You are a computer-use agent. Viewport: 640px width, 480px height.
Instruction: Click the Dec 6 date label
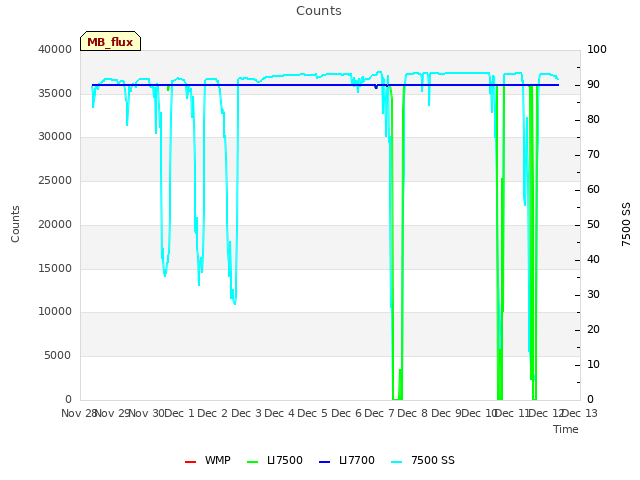(x=346, y=413)
